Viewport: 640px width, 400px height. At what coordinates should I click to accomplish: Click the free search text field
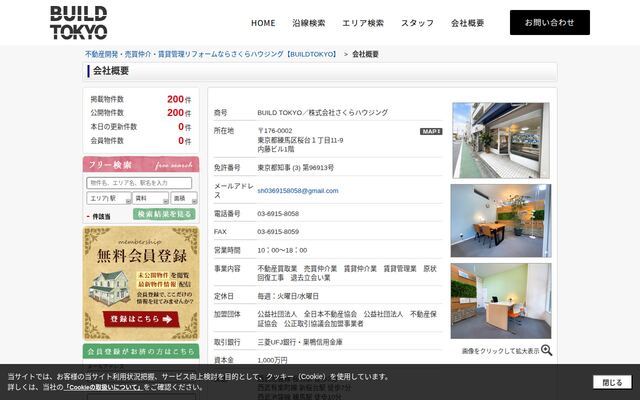pyautogui.click(x=139, y=183)
